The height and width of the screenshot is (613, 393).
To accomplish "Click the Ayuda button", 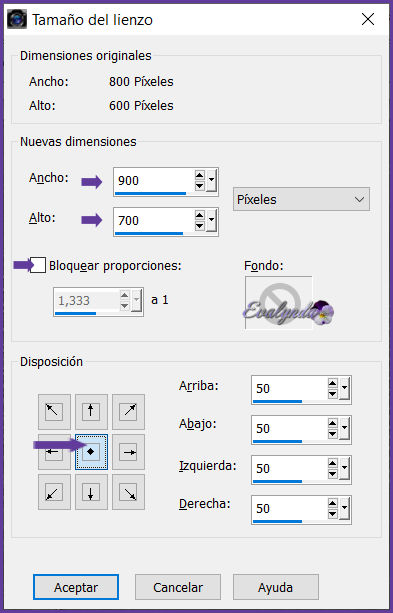I will coord(276,587).
